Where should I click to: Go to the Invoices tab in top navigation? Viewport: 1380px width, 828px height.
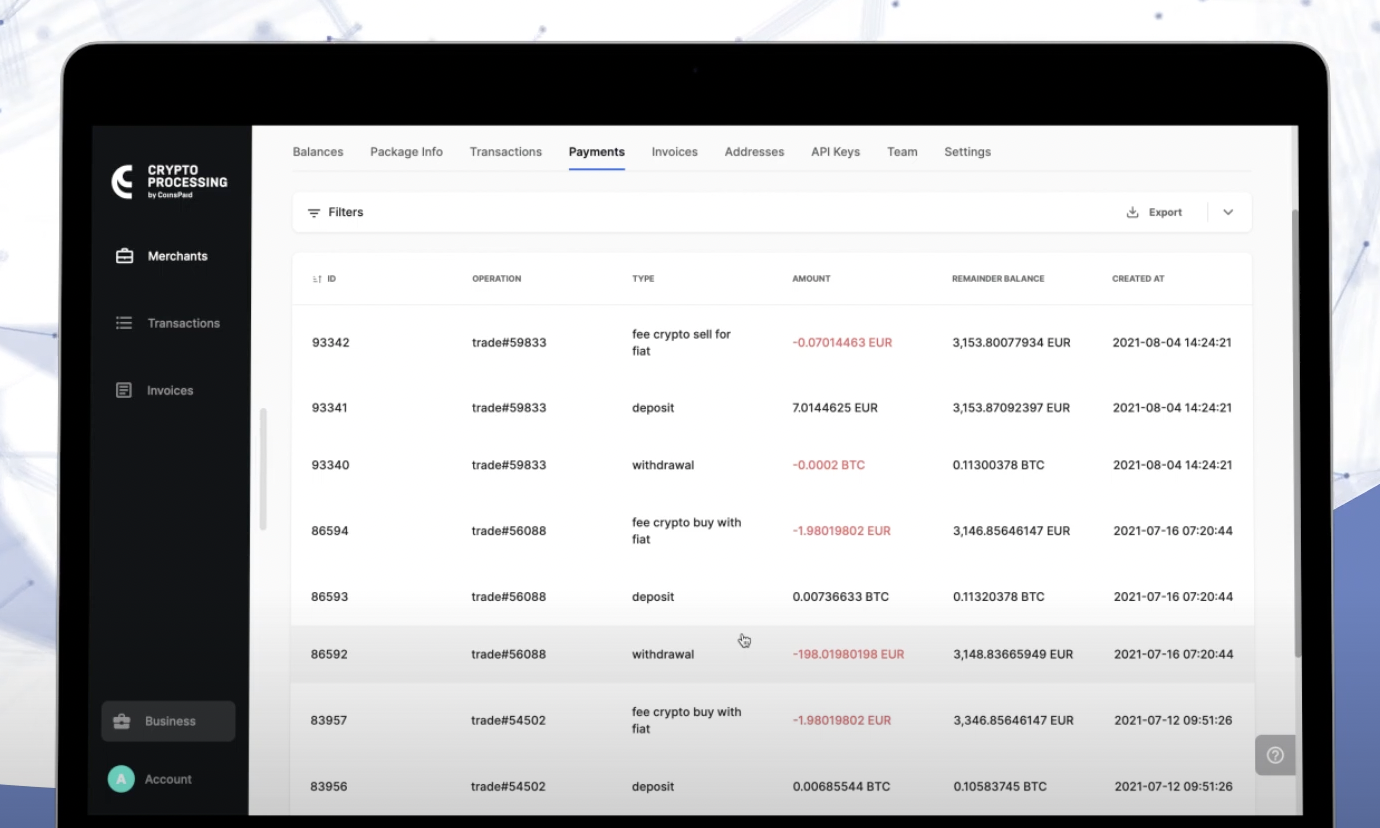click(x=675, y=152)
